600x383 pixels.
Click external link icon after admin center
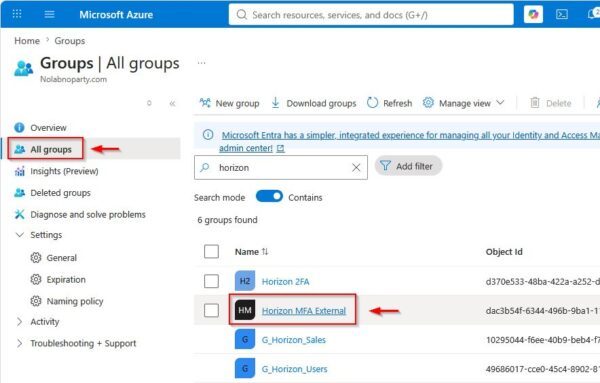(x=280, y=148)
